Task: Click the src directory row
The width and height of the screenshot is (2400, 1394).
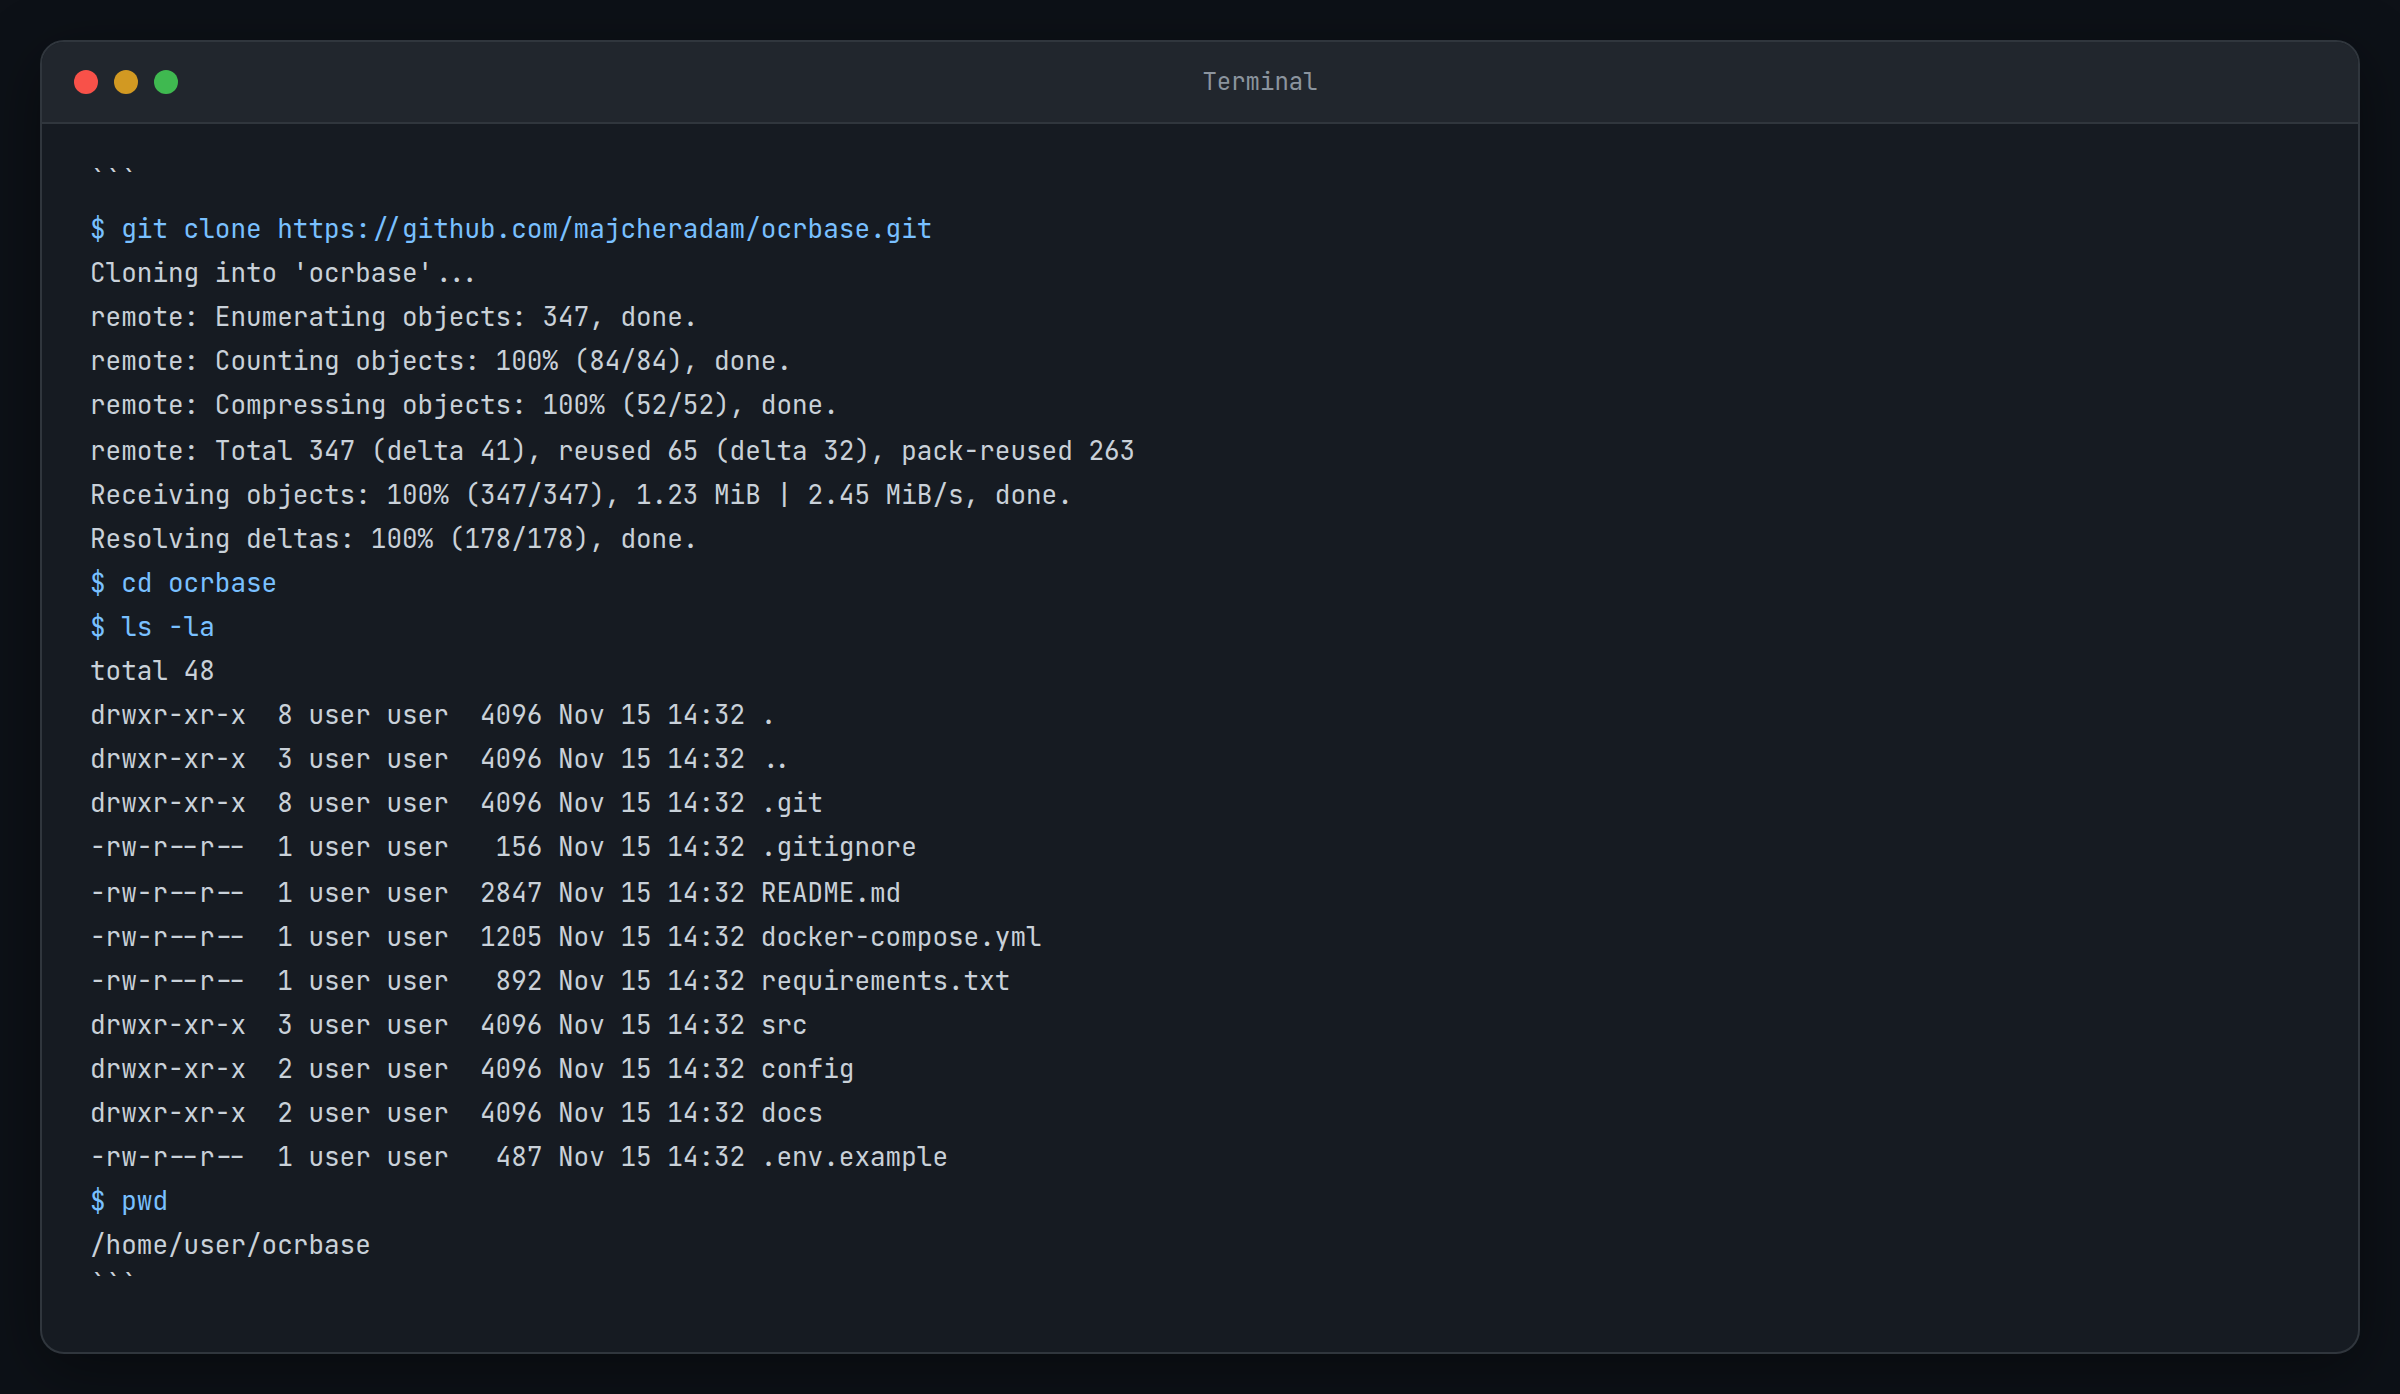Action: tap(448, 1025)
